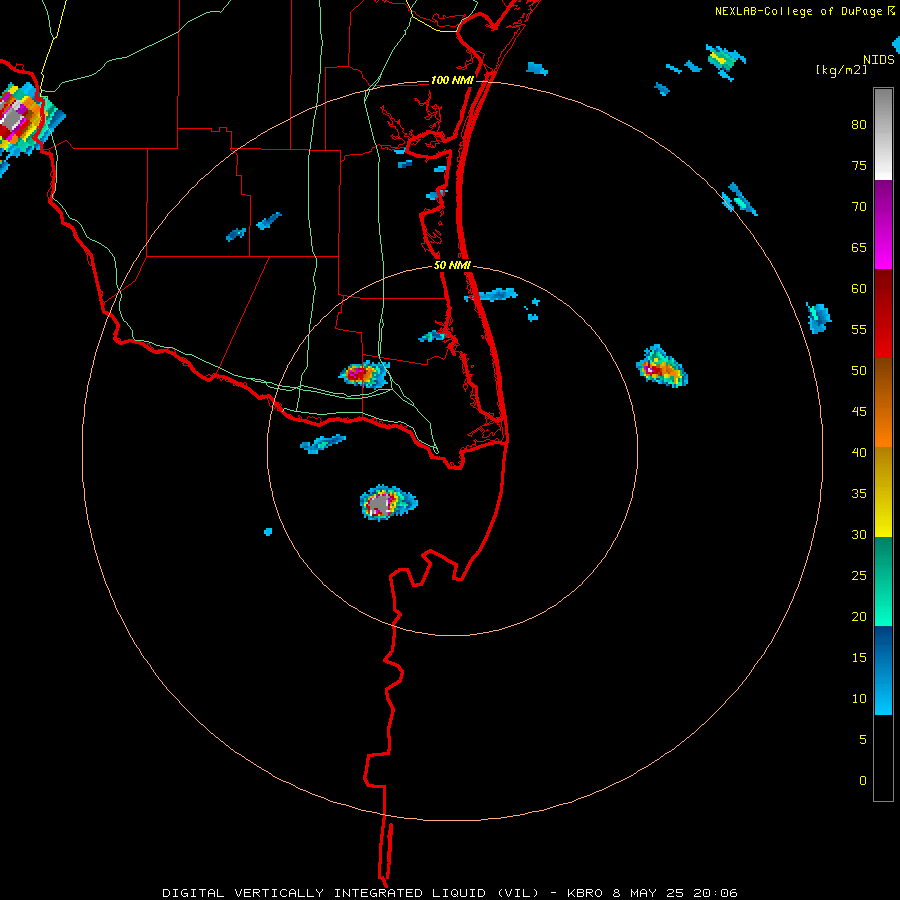This screenshot has height=900, width=900.
Task: Click the legend value '50'
Action: 859,370
